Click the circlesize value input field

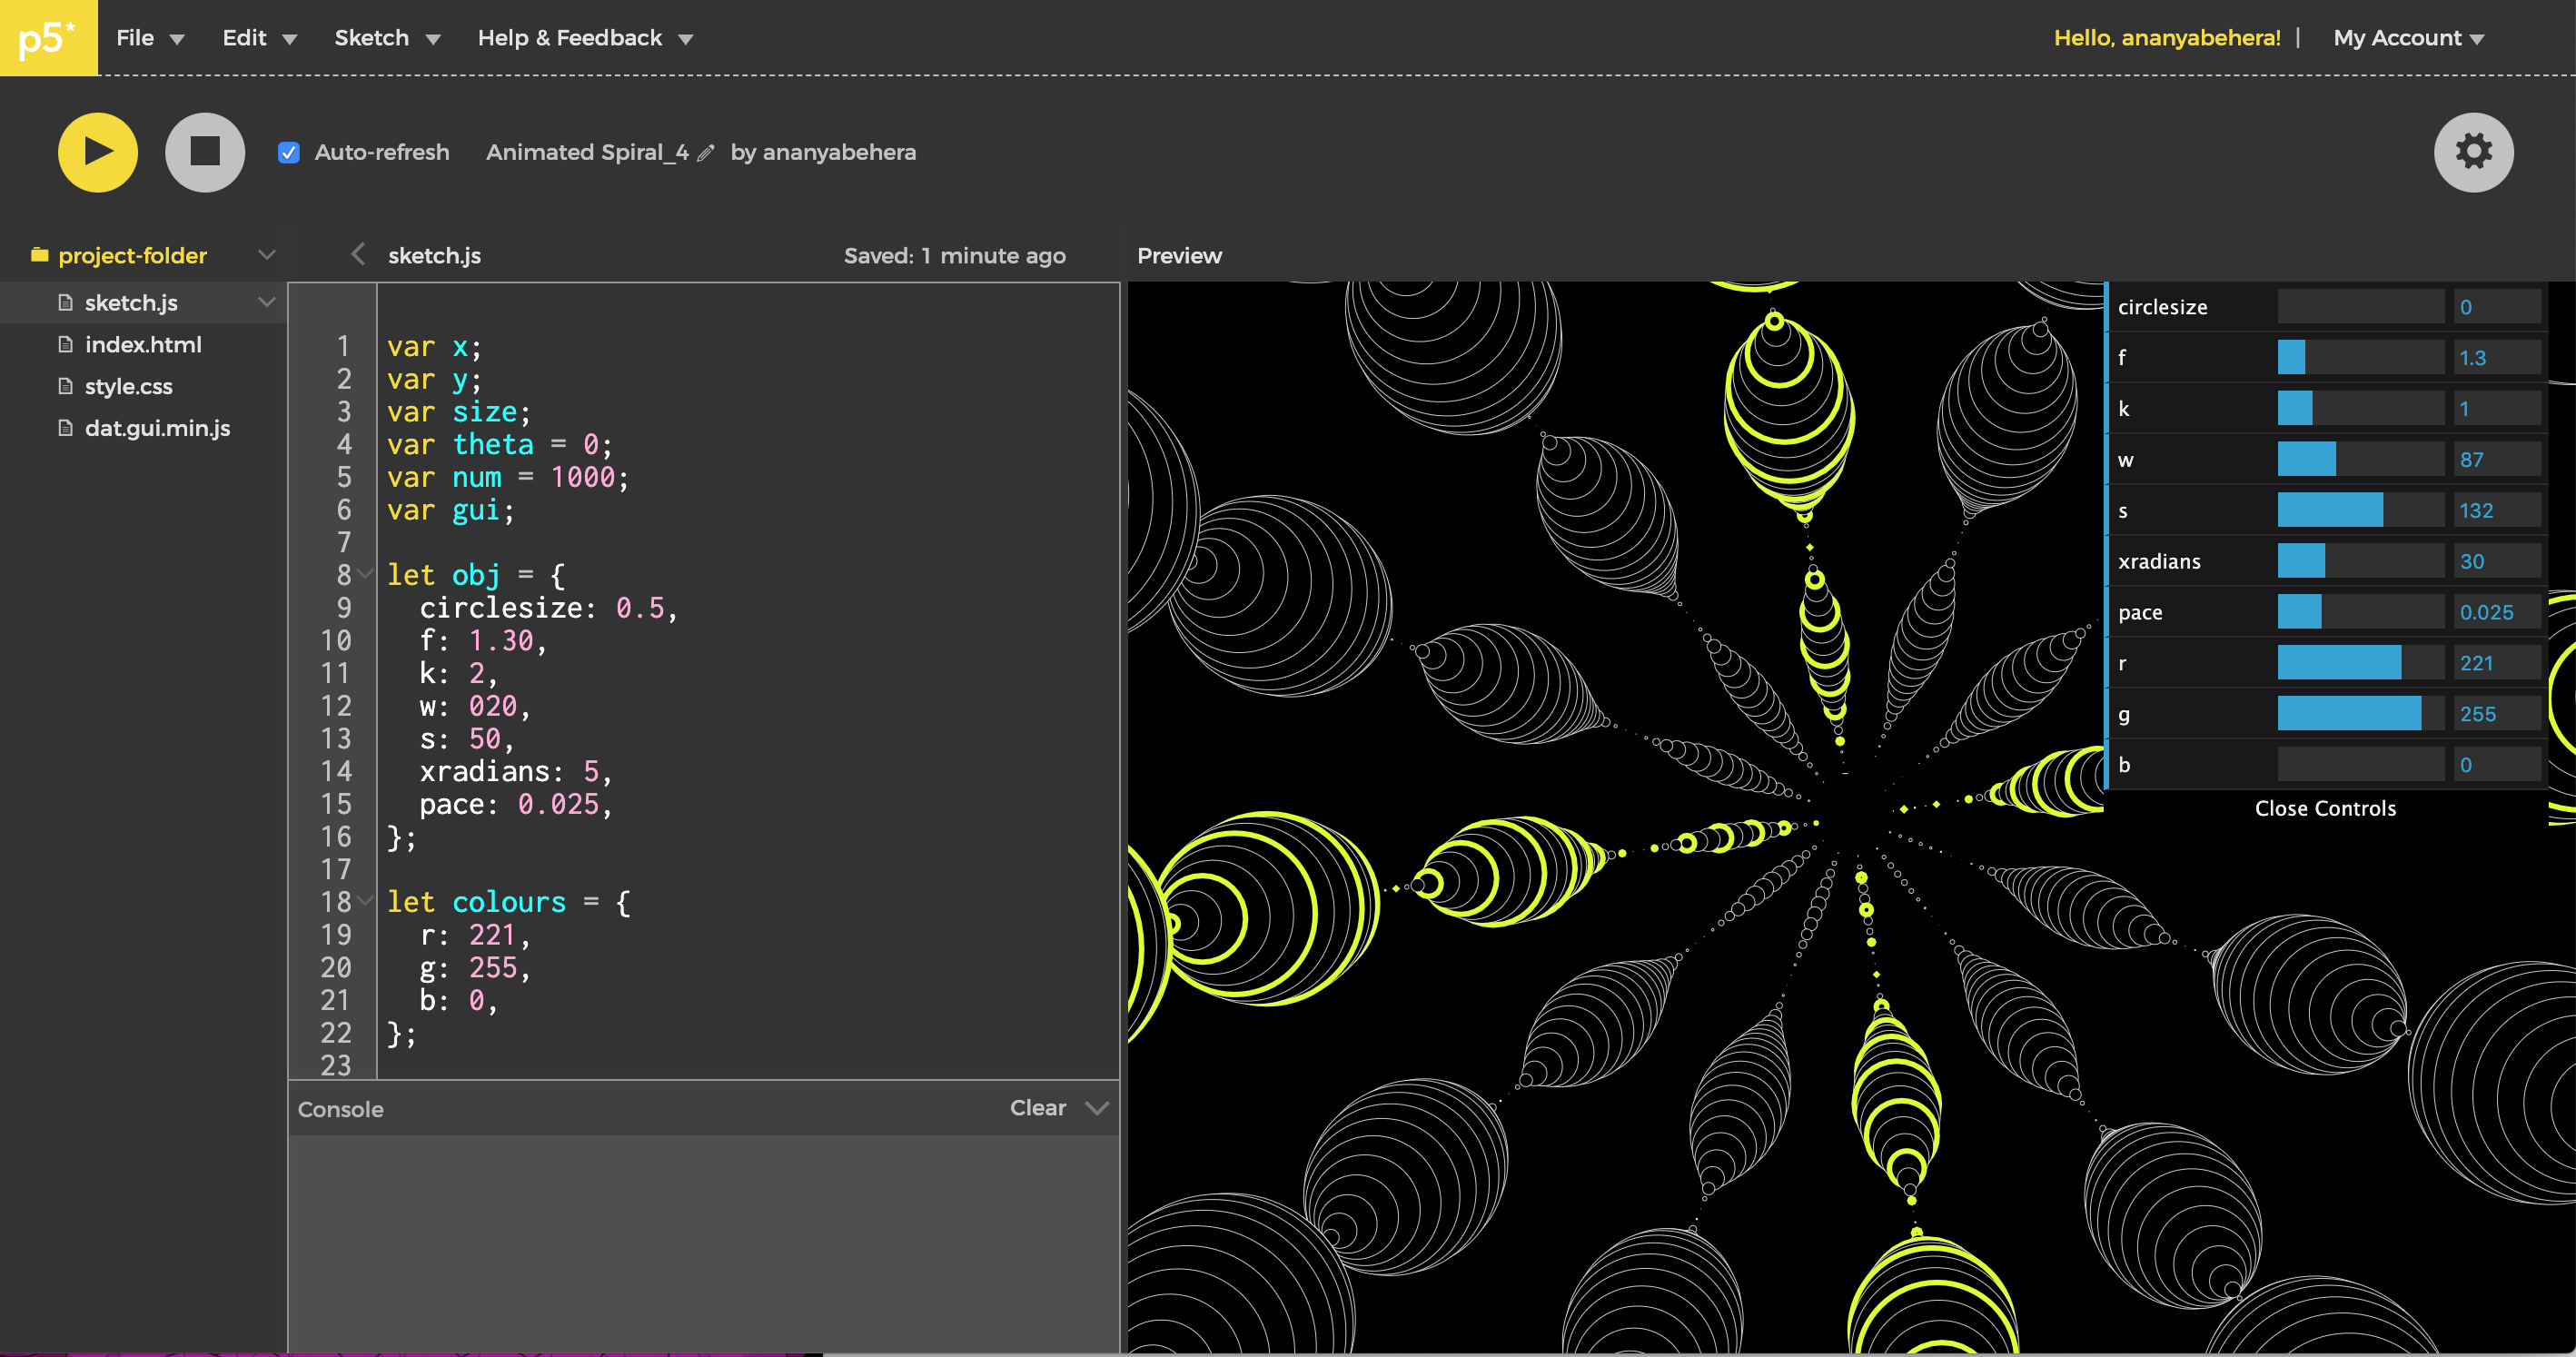2496,307
